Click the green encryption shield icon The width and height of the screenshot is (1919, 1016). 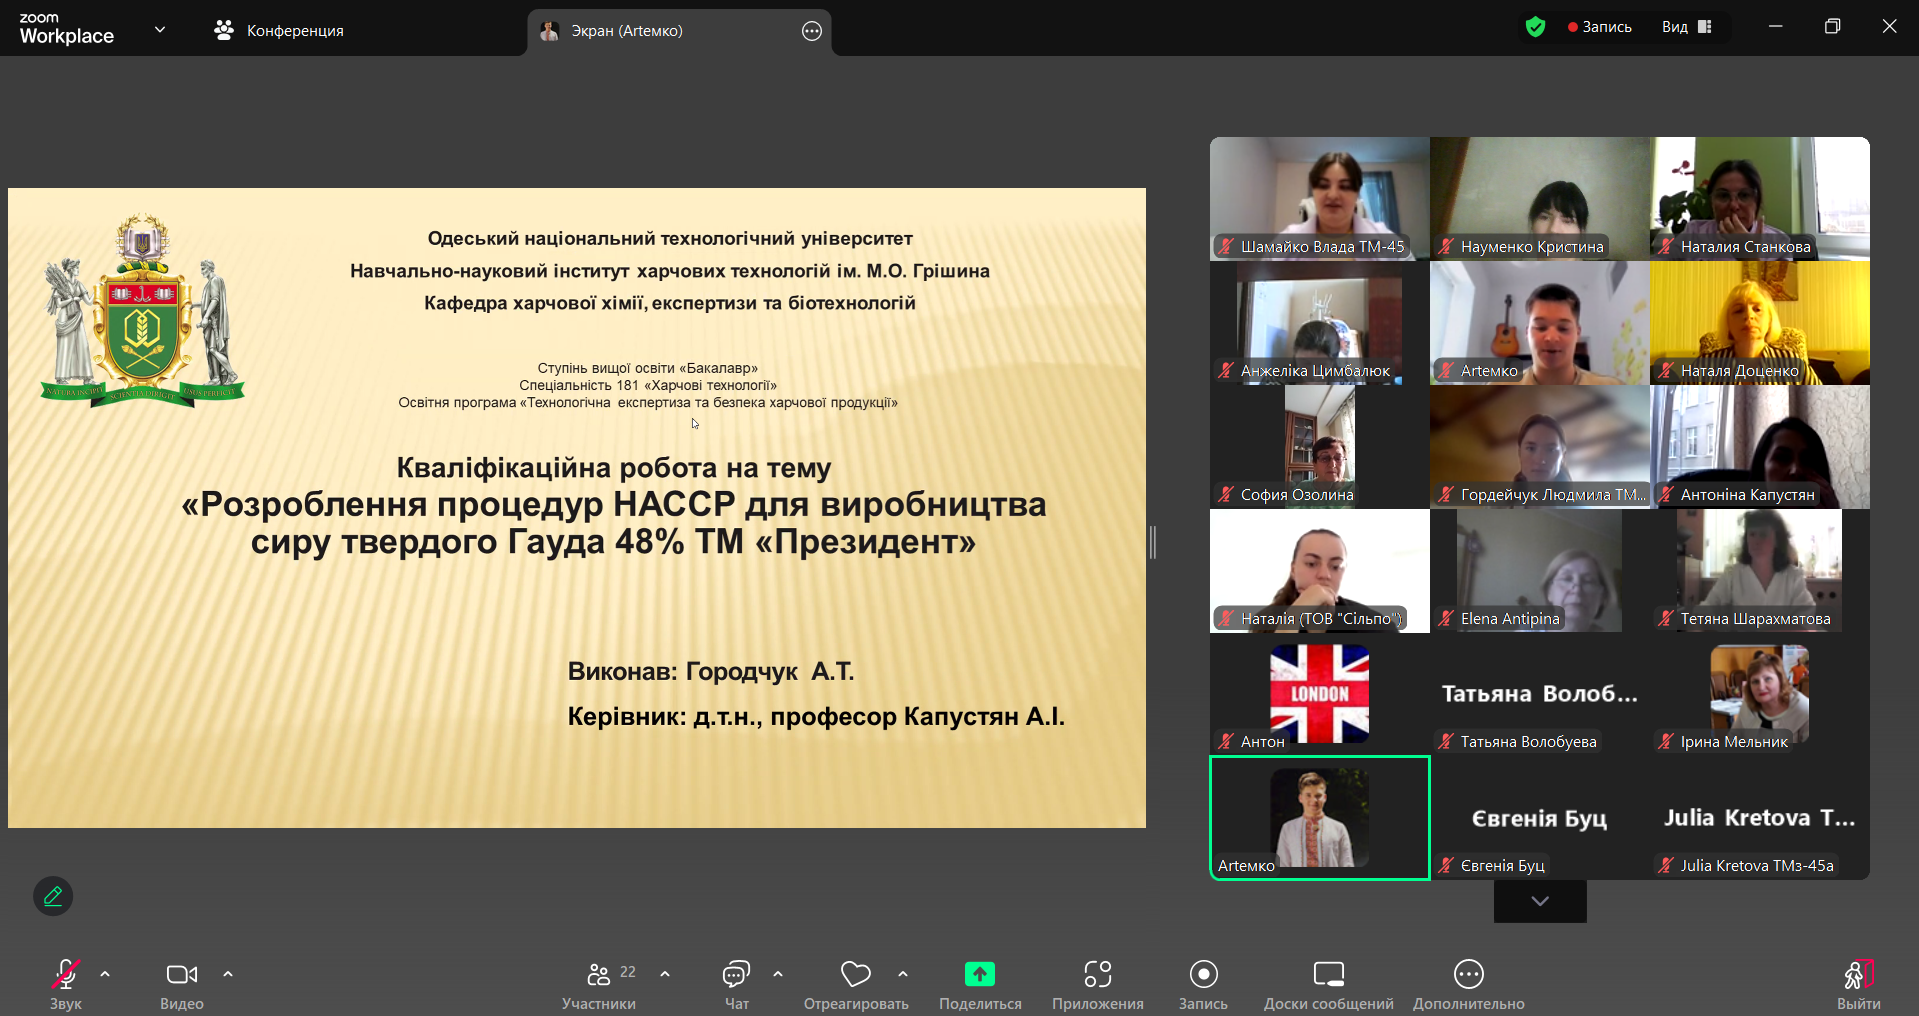point(1536,27)
